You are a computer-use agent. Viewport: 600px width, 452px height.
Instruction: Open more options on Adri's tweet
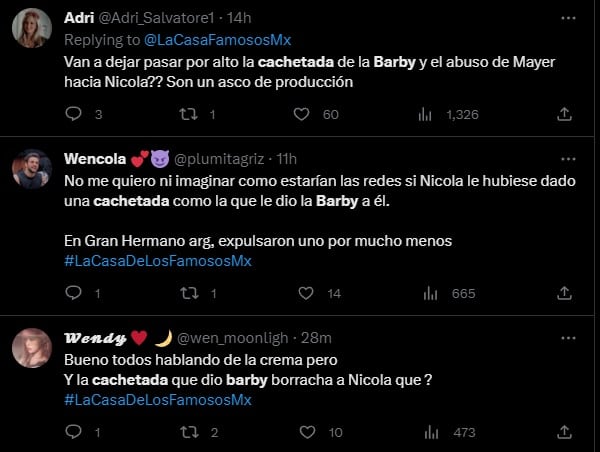[x=567, y=19]
